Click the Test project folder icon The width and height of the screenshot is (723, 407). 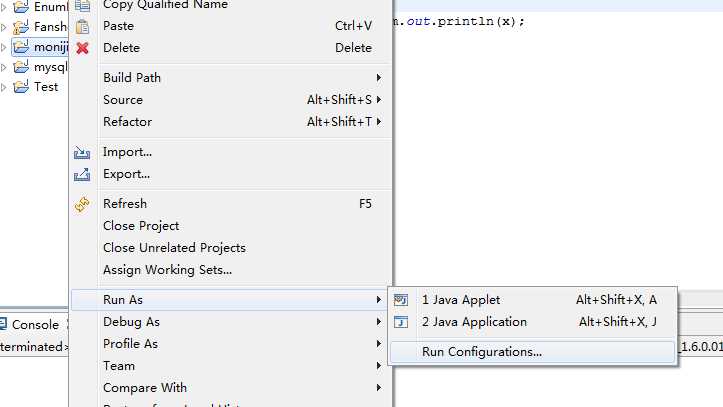coord(21,87)
